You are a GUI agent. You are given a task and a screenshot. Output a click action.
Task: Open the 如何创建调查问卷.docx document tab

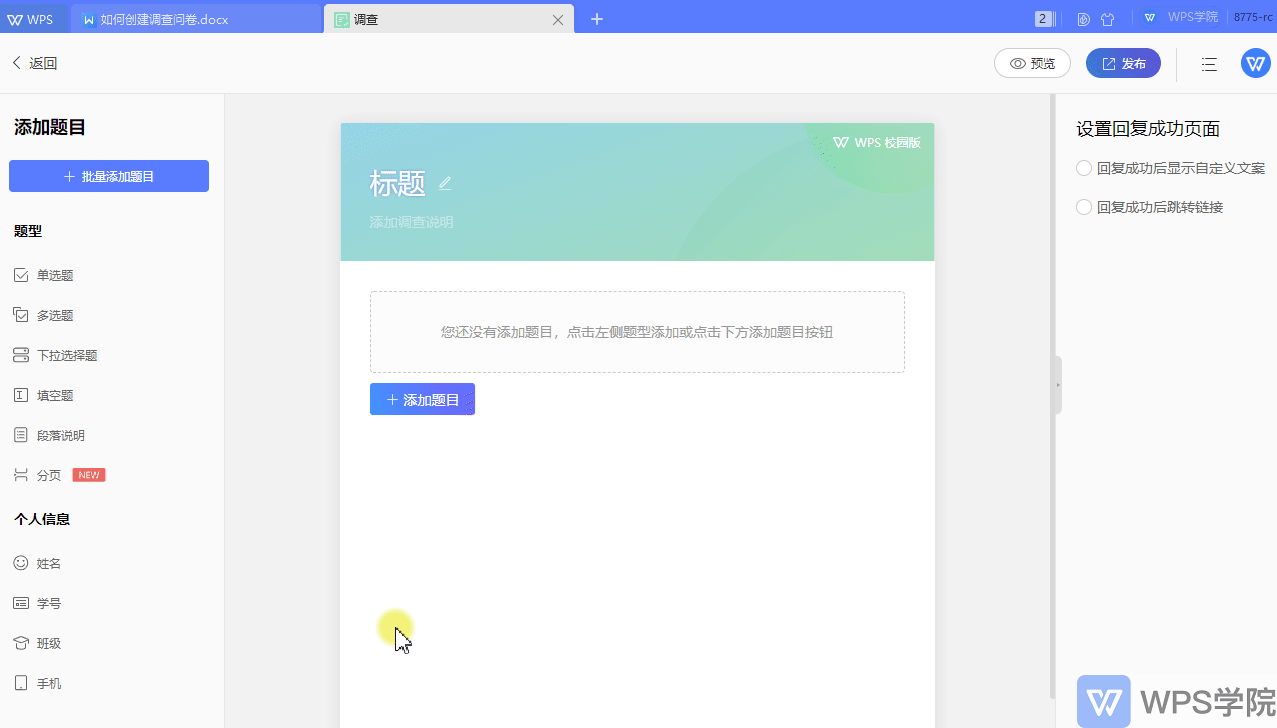pos(195,18)
